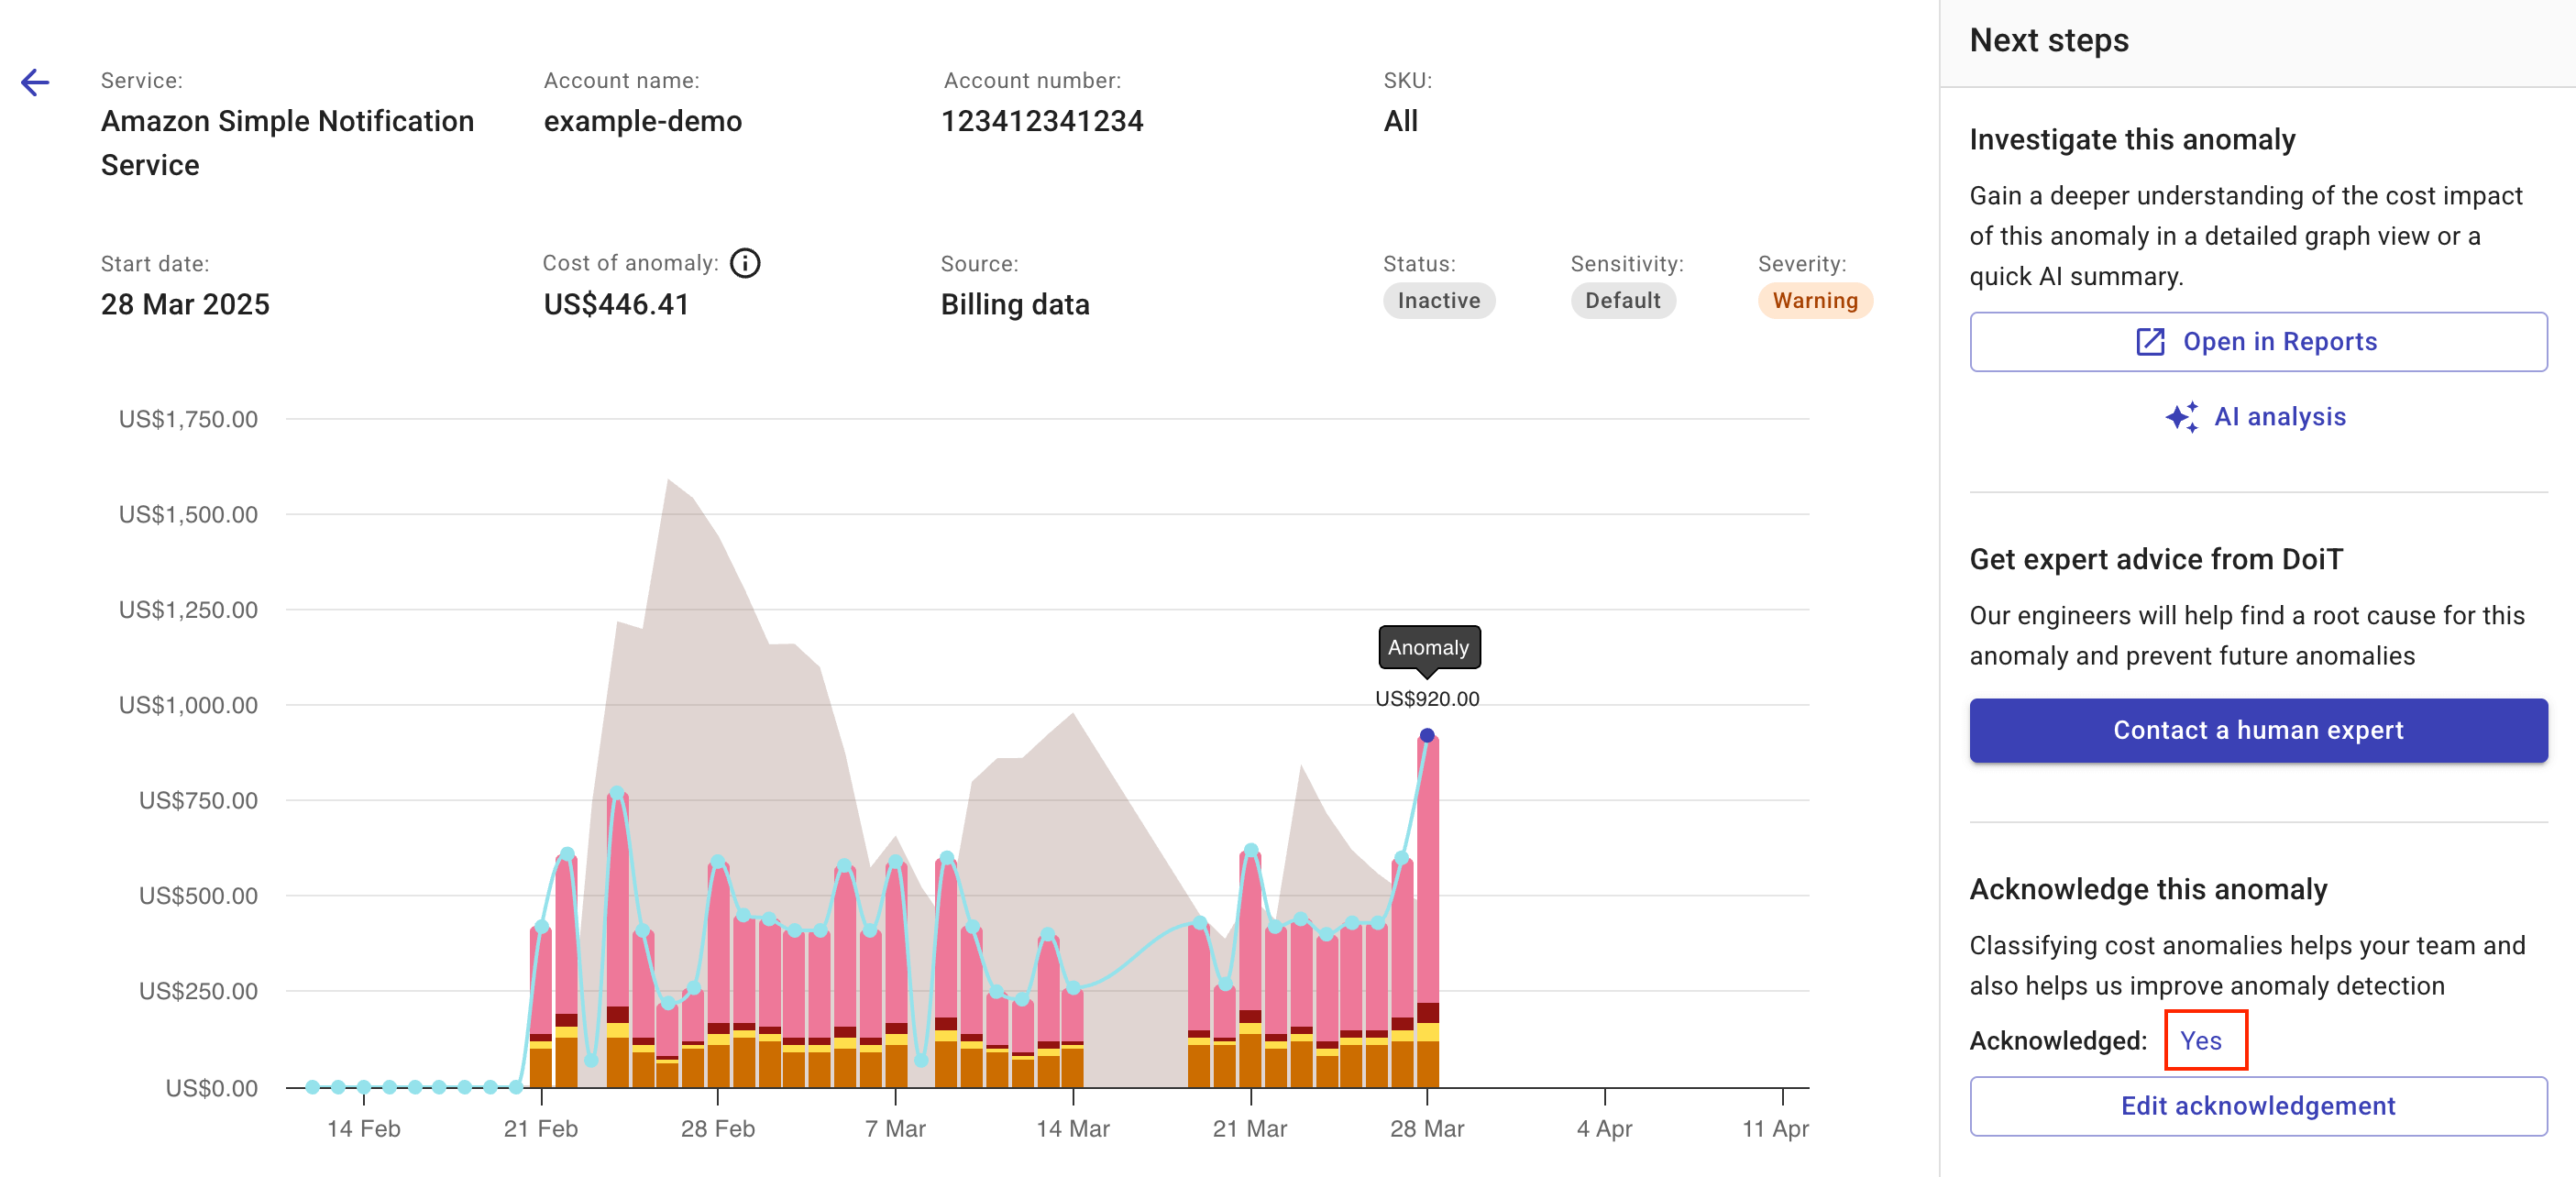This screenshot has height=1177, width=2576.
Task: Click the US$920.00 anomaly value label
Action: 1427,699
